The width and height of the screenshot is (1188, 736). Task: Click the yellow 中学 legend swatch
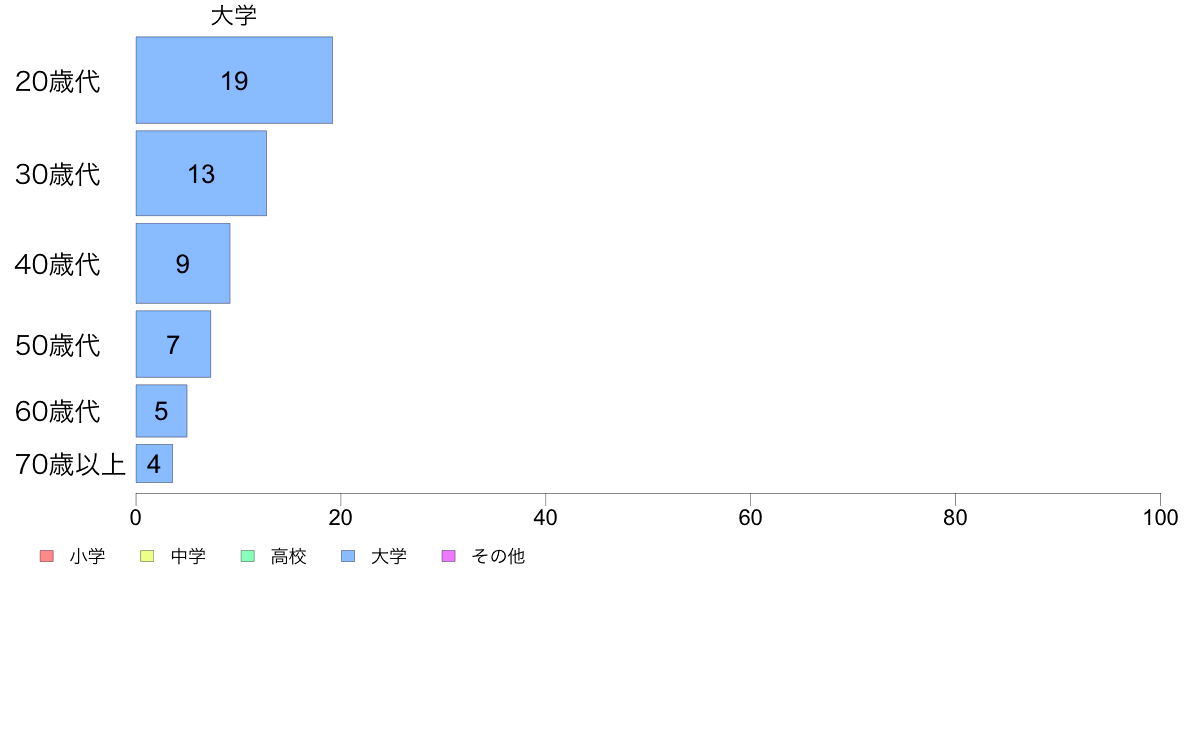click(147, 556)
